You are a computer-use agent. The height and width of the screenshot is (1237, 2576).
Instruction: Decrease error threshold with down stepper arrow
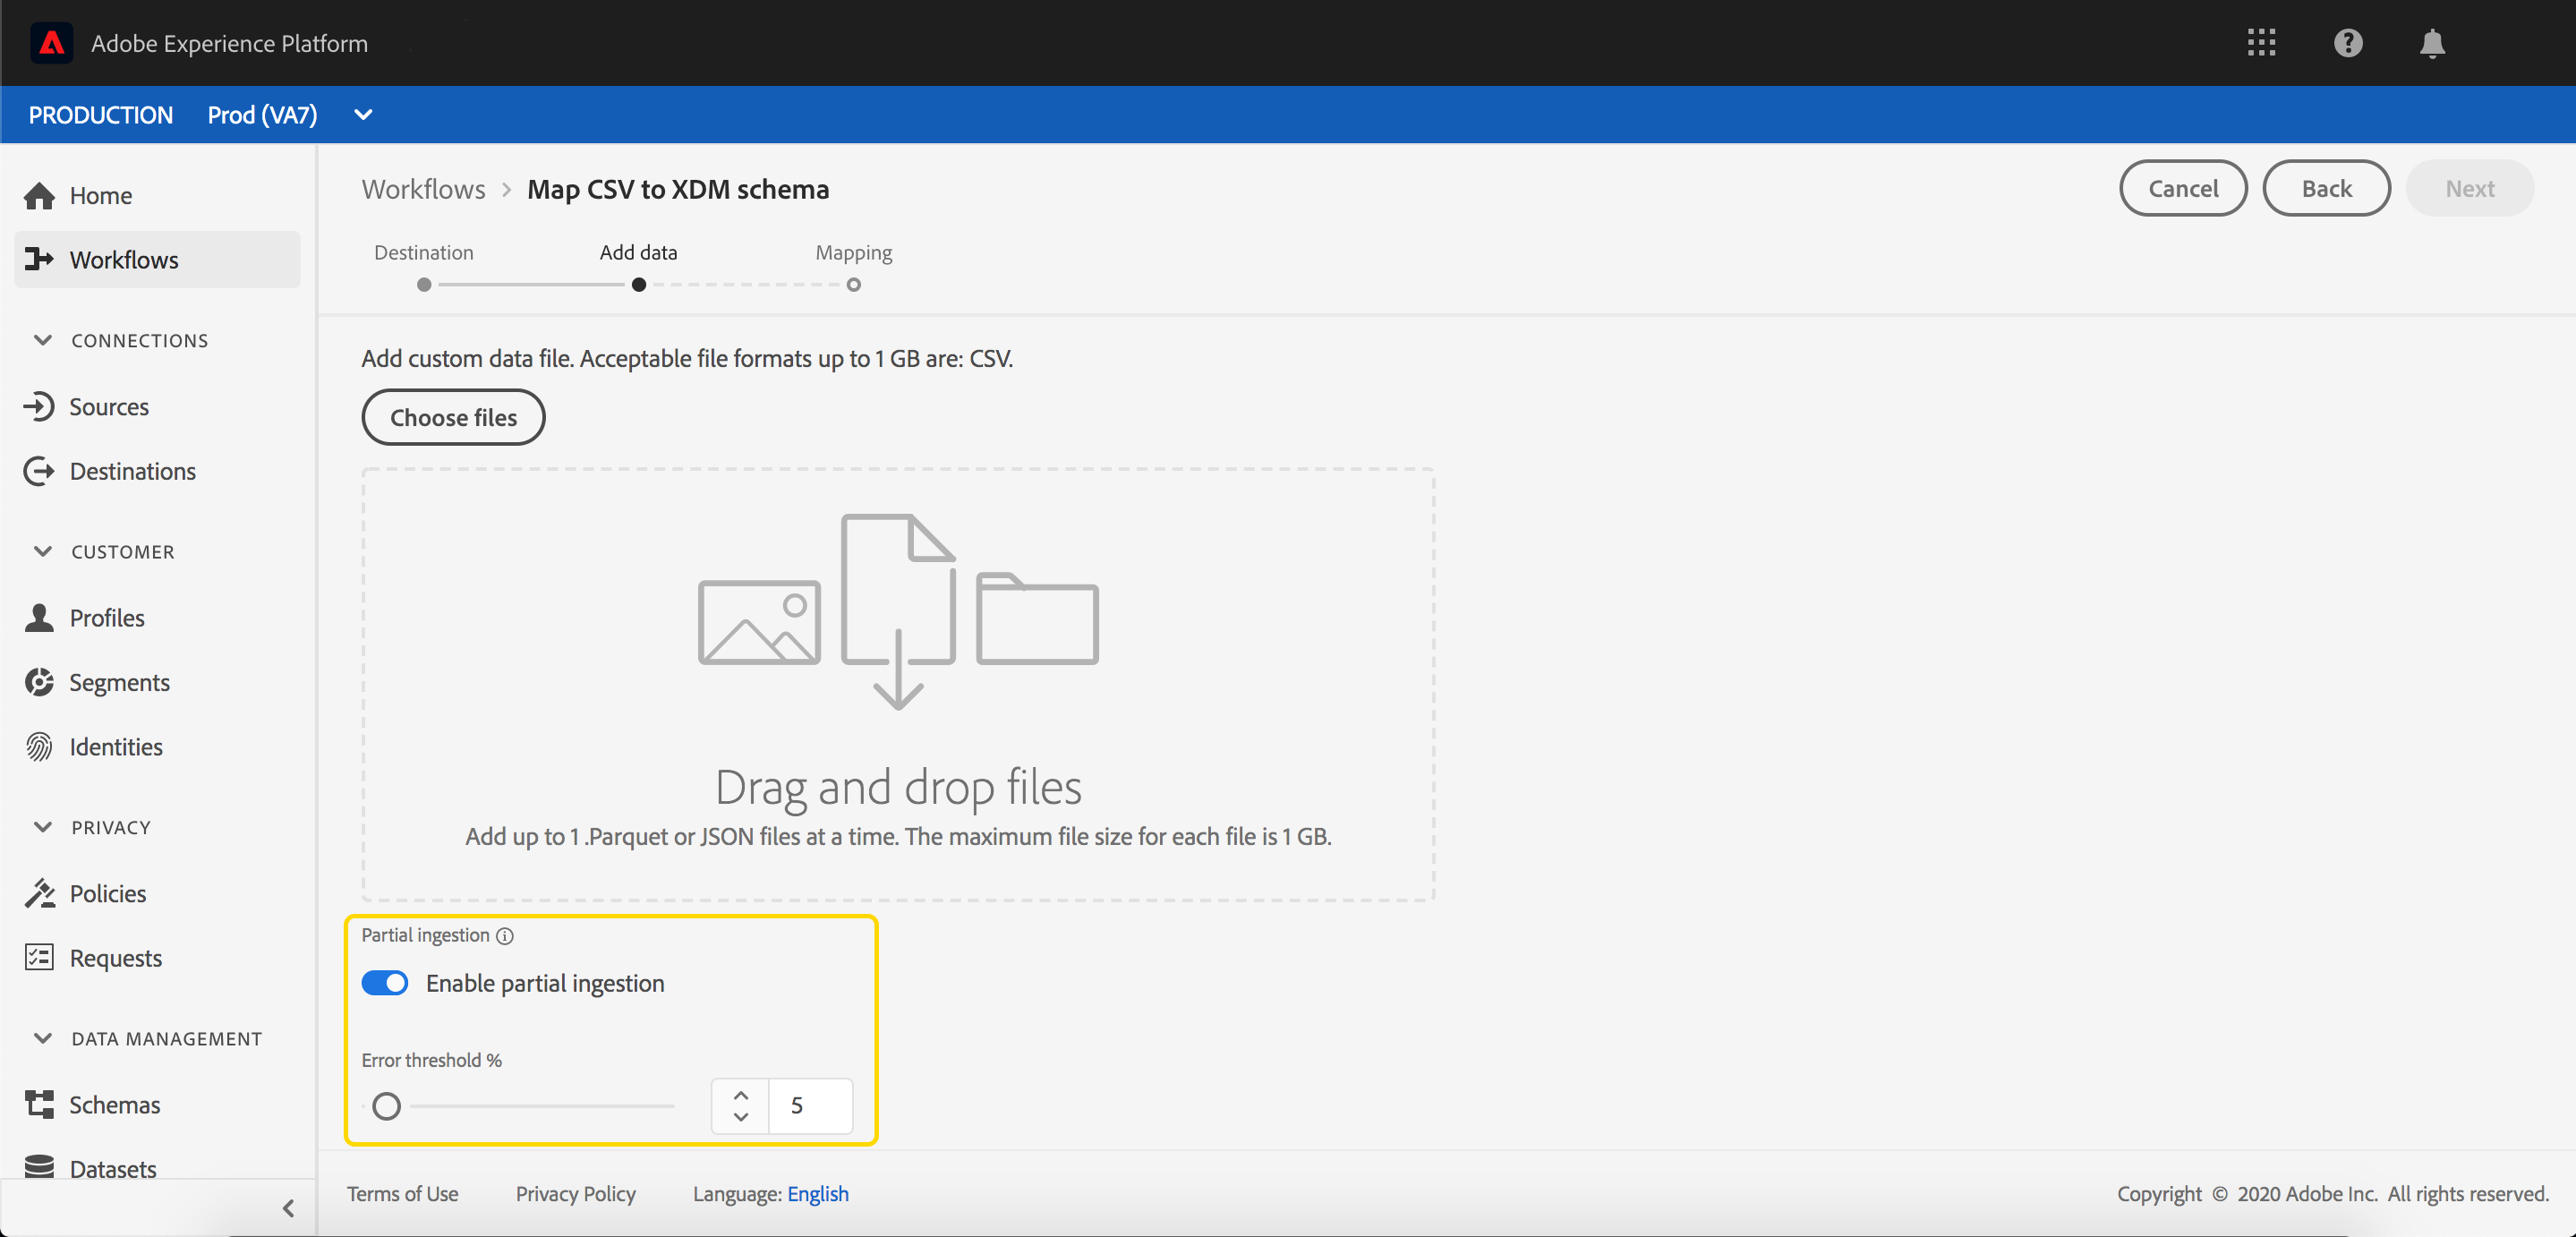(740, 1117)
